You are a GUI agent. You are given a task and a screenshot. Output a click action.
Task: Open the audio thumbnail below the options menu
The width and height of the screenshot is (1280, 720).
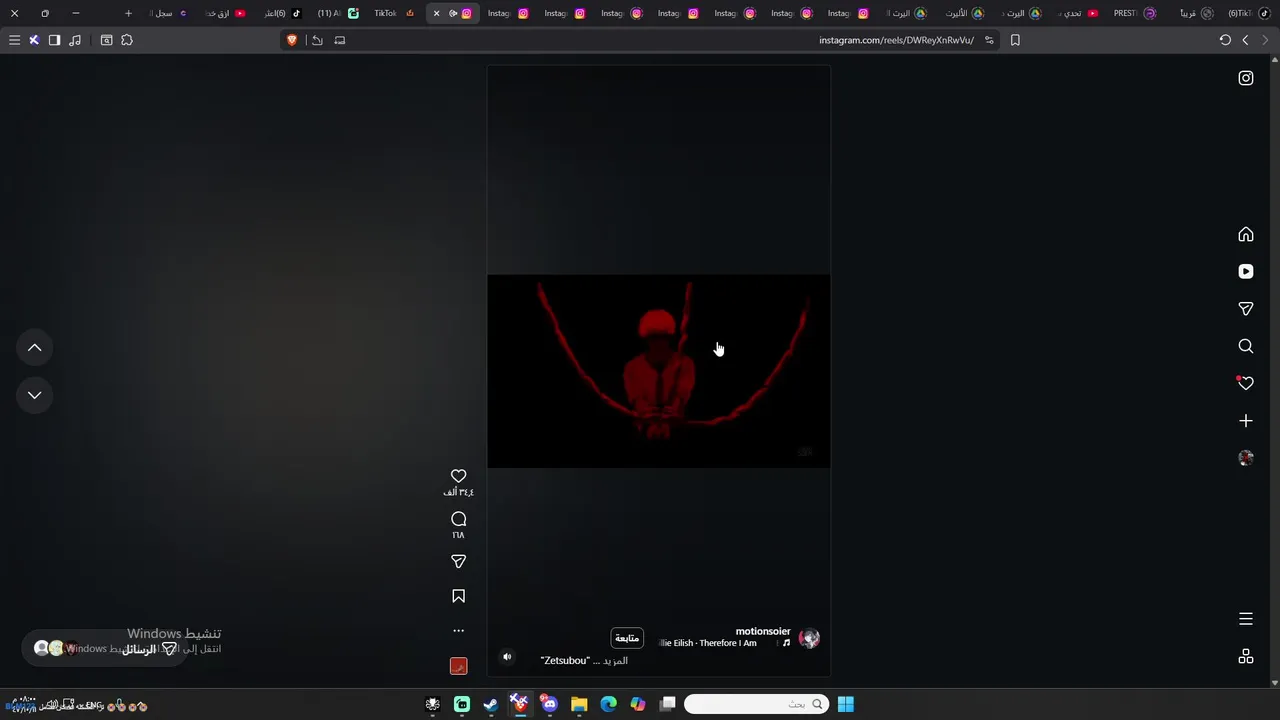[x=458, y=666]
